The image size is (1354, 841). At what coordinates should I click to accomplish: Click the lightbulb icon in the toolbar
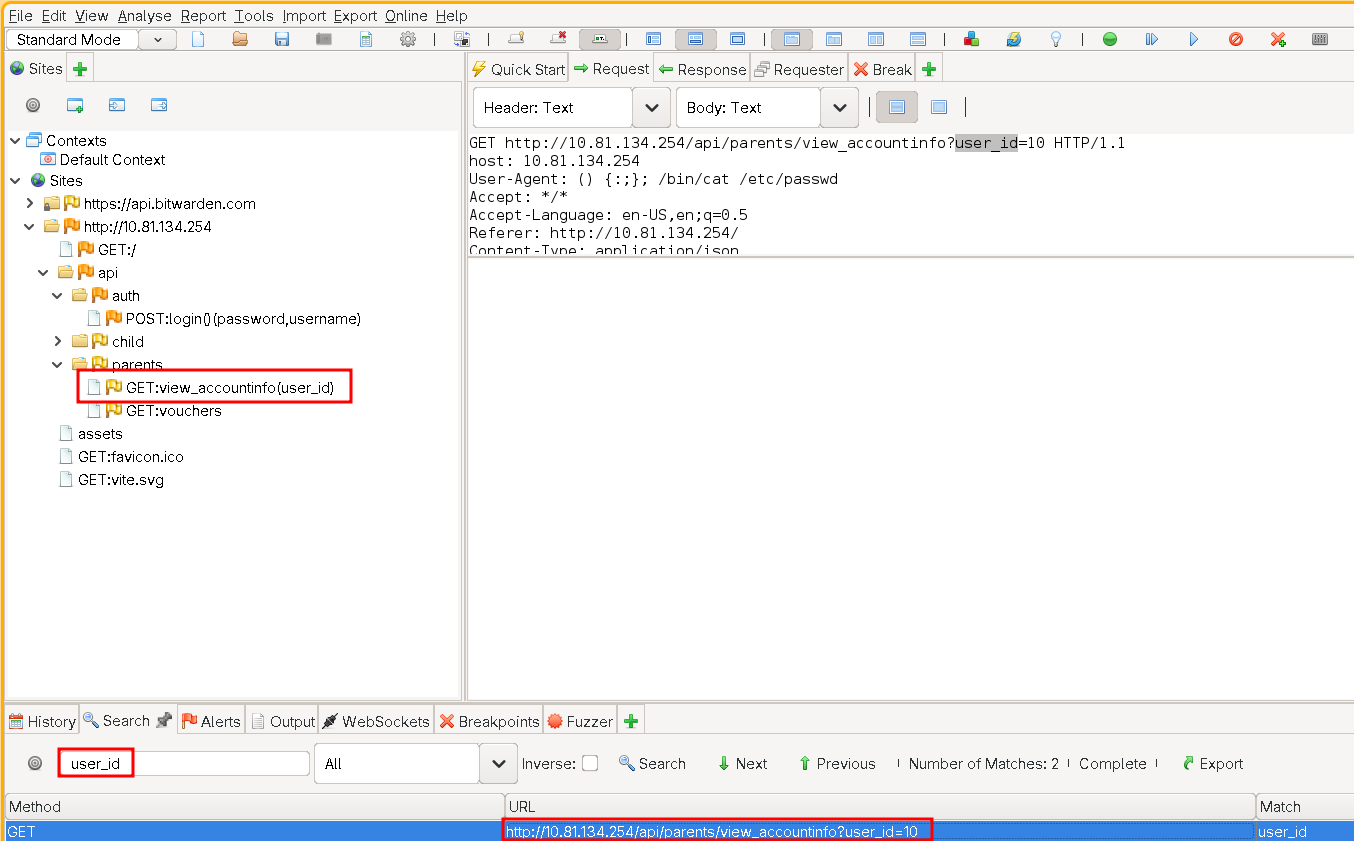pyautogui.click(x=1055, y=40)
